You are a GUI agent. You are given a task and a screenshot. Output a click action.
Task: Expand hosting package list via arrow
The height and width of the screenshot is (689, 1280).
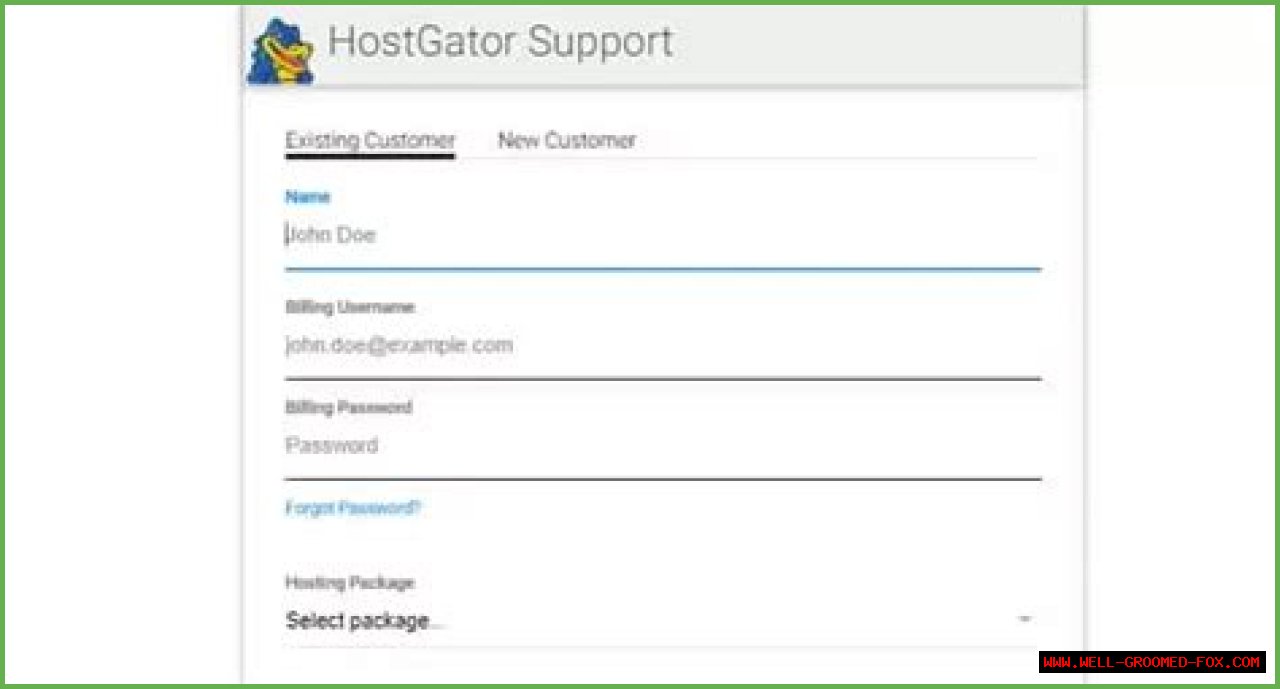[x=1025, y=620]
